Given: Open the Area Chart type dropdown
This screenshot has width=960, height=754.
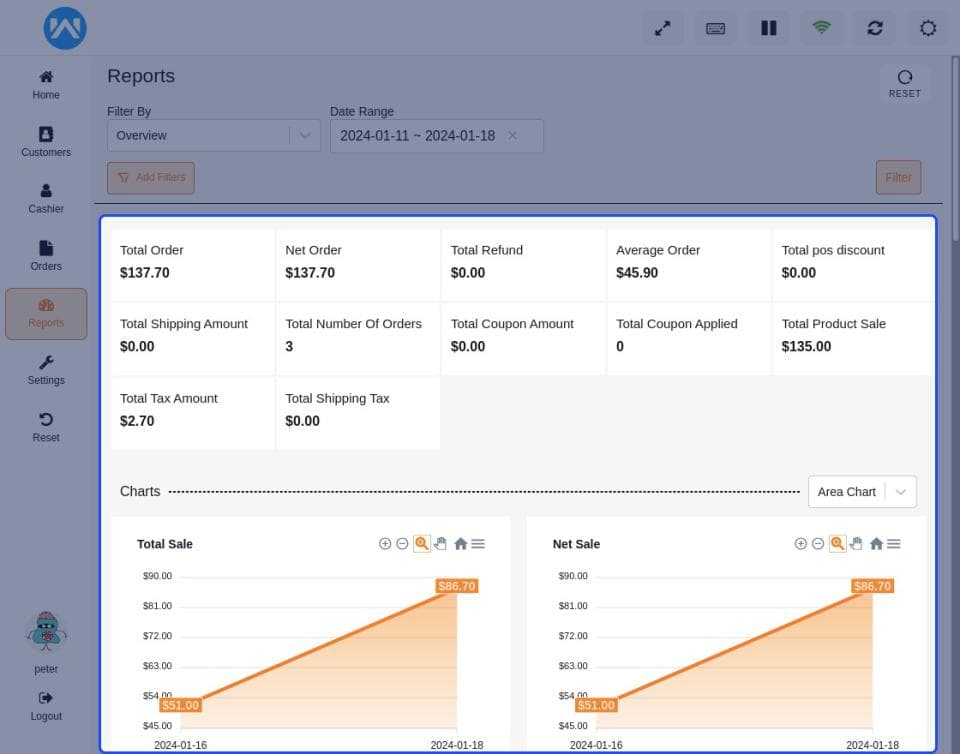Looking at the screenshot, I should [x=862, y=491].
